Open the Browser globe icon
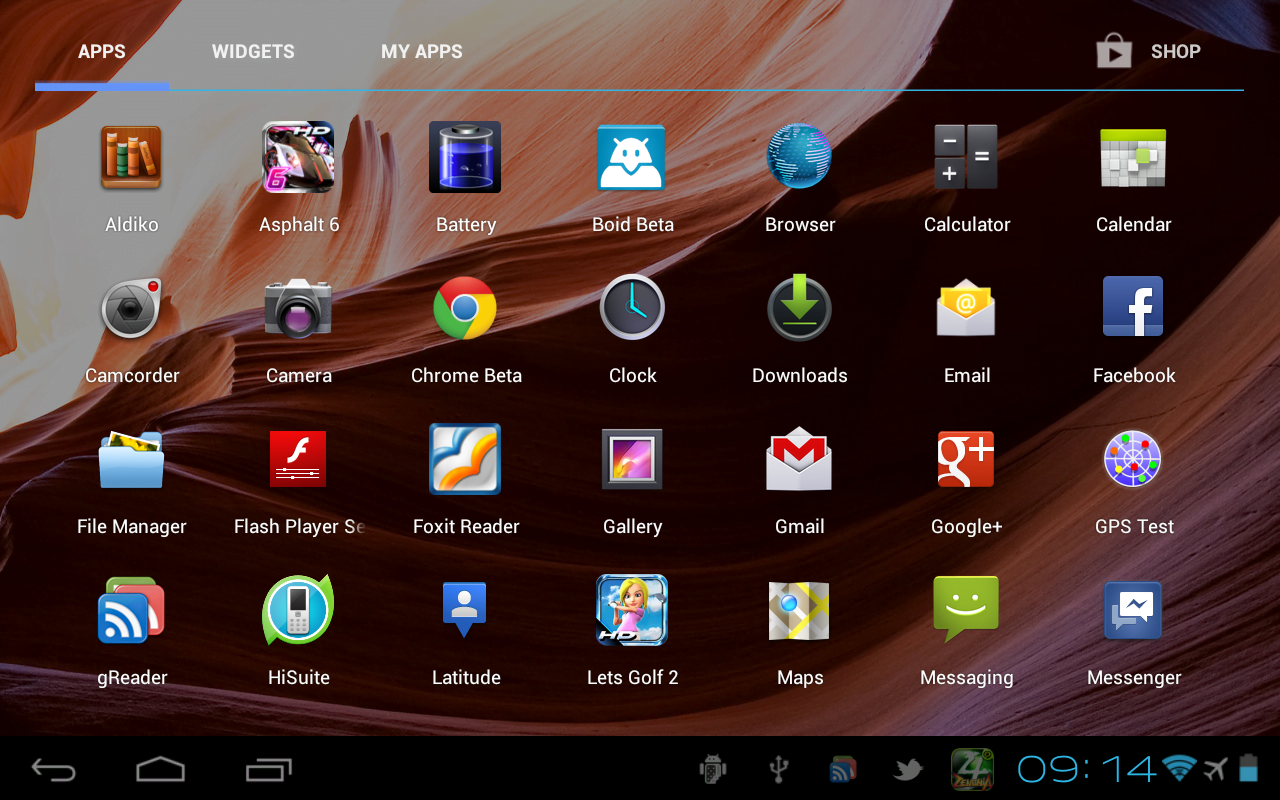 [799, 158]
